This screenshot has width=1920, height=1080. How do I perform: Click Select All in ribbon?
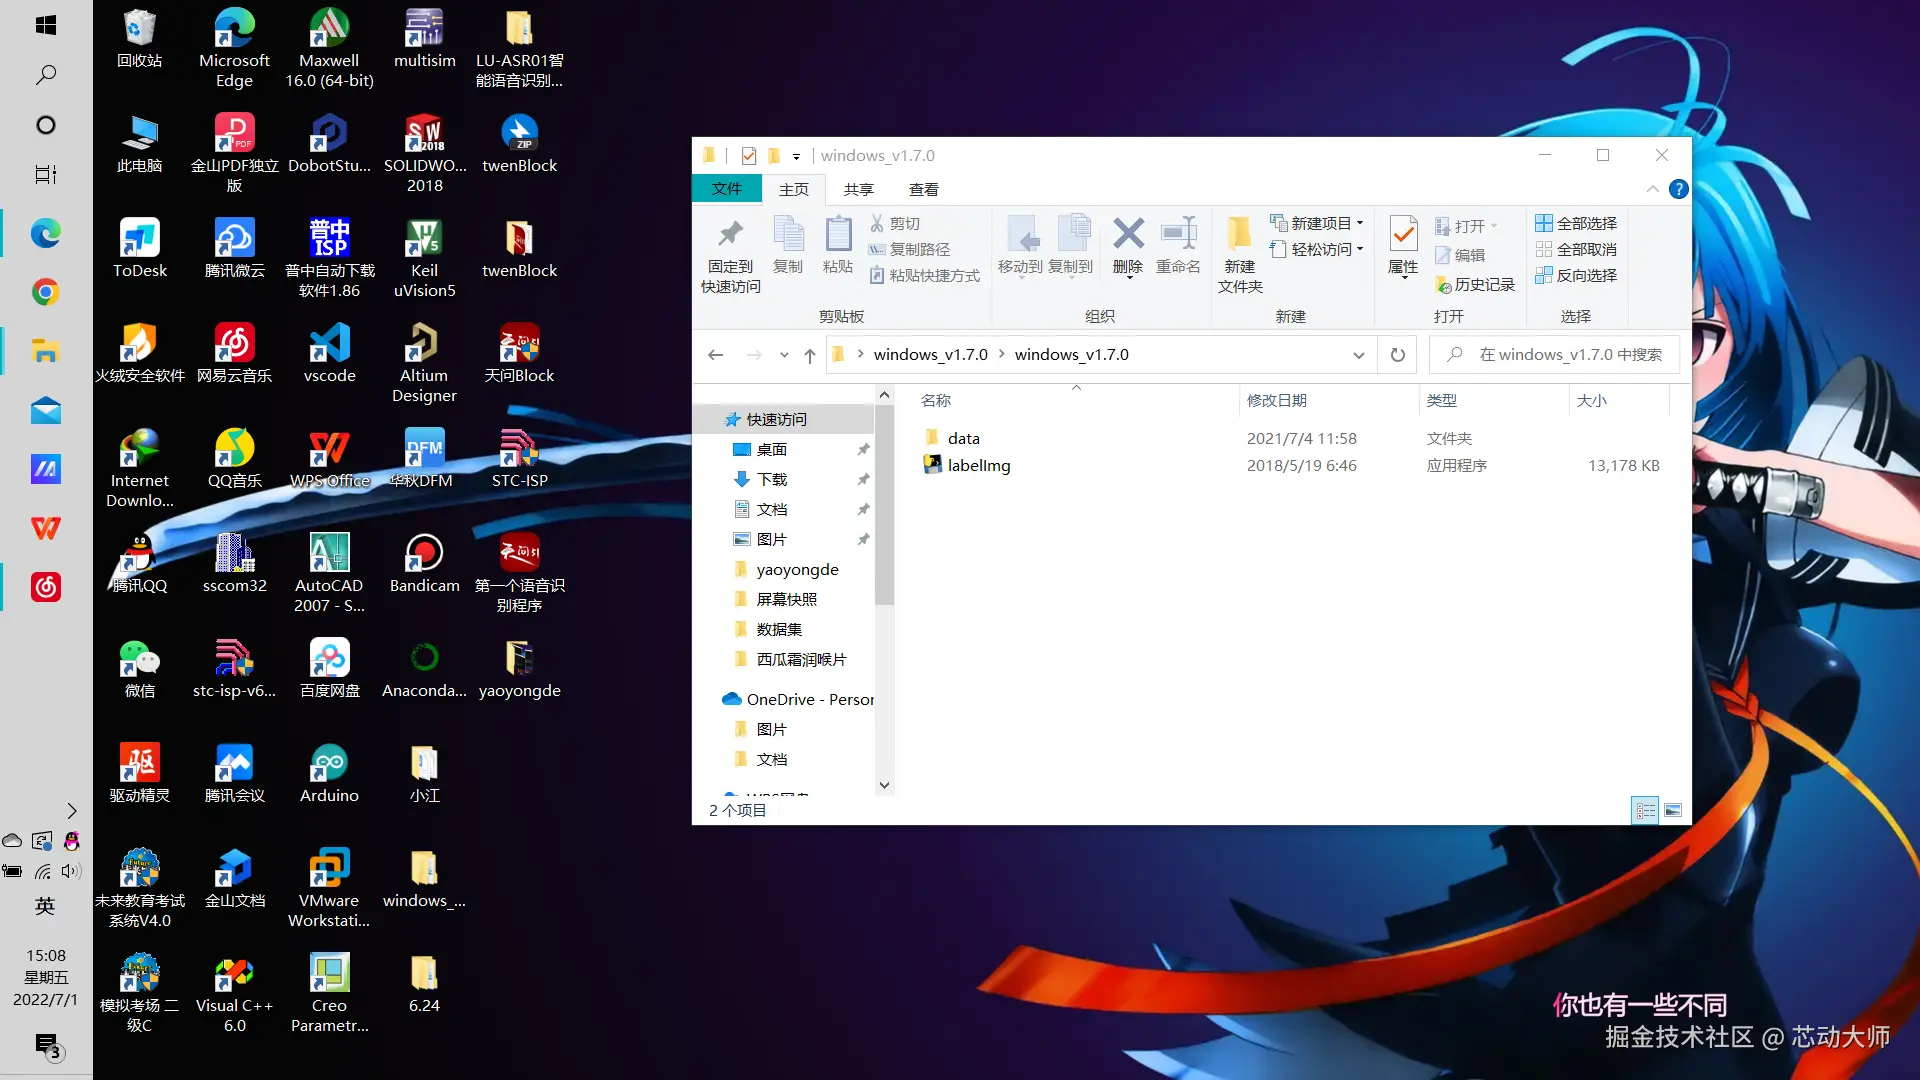[1576, 223]
